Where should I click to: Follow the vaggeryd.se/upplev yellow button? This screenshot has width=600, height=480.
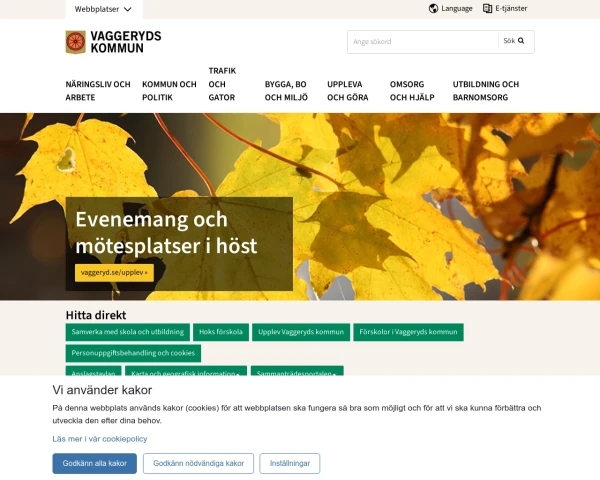(x=114, y=273)
